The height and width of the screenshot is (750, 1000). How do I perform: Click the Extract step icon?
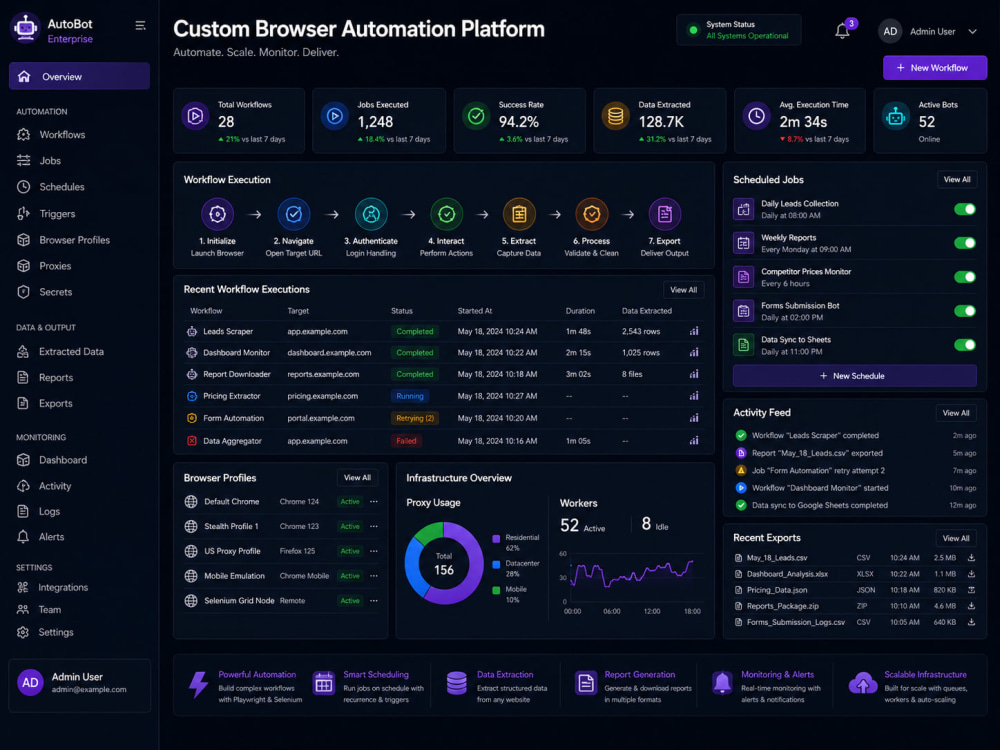pos(519,214)
